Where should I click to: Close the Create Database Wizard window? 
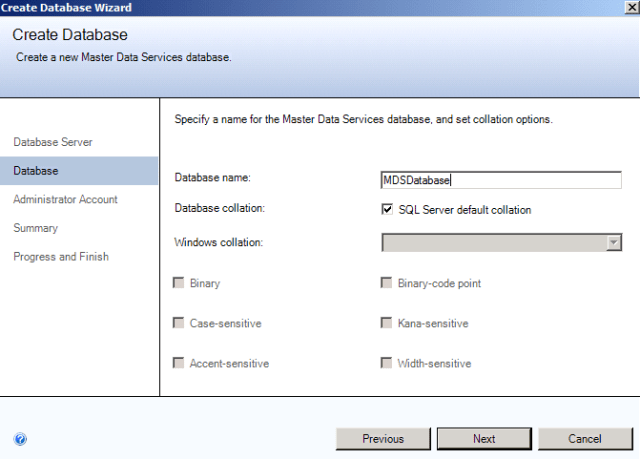[632, 7]
